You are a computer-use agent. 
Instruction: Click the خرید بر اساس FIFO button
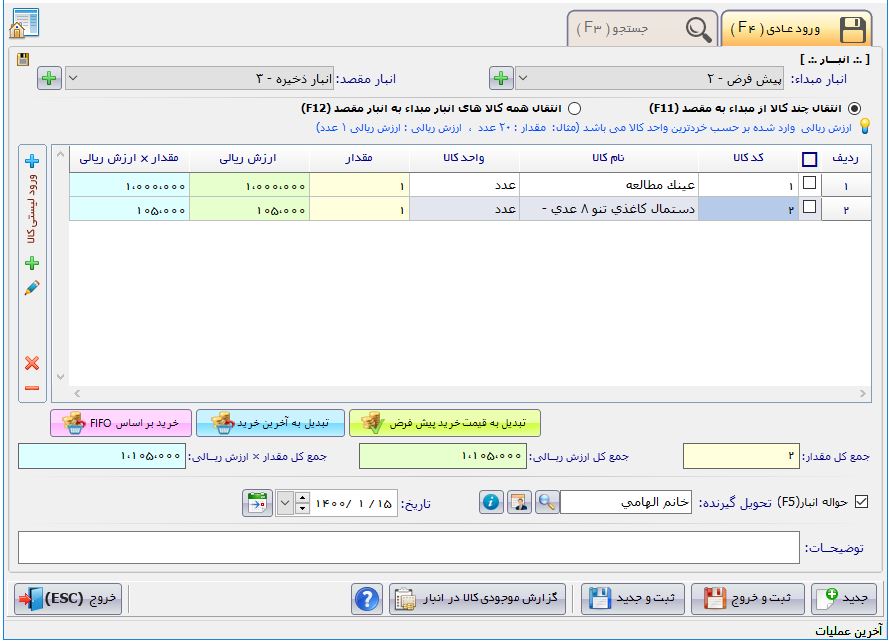pos(120,423)
